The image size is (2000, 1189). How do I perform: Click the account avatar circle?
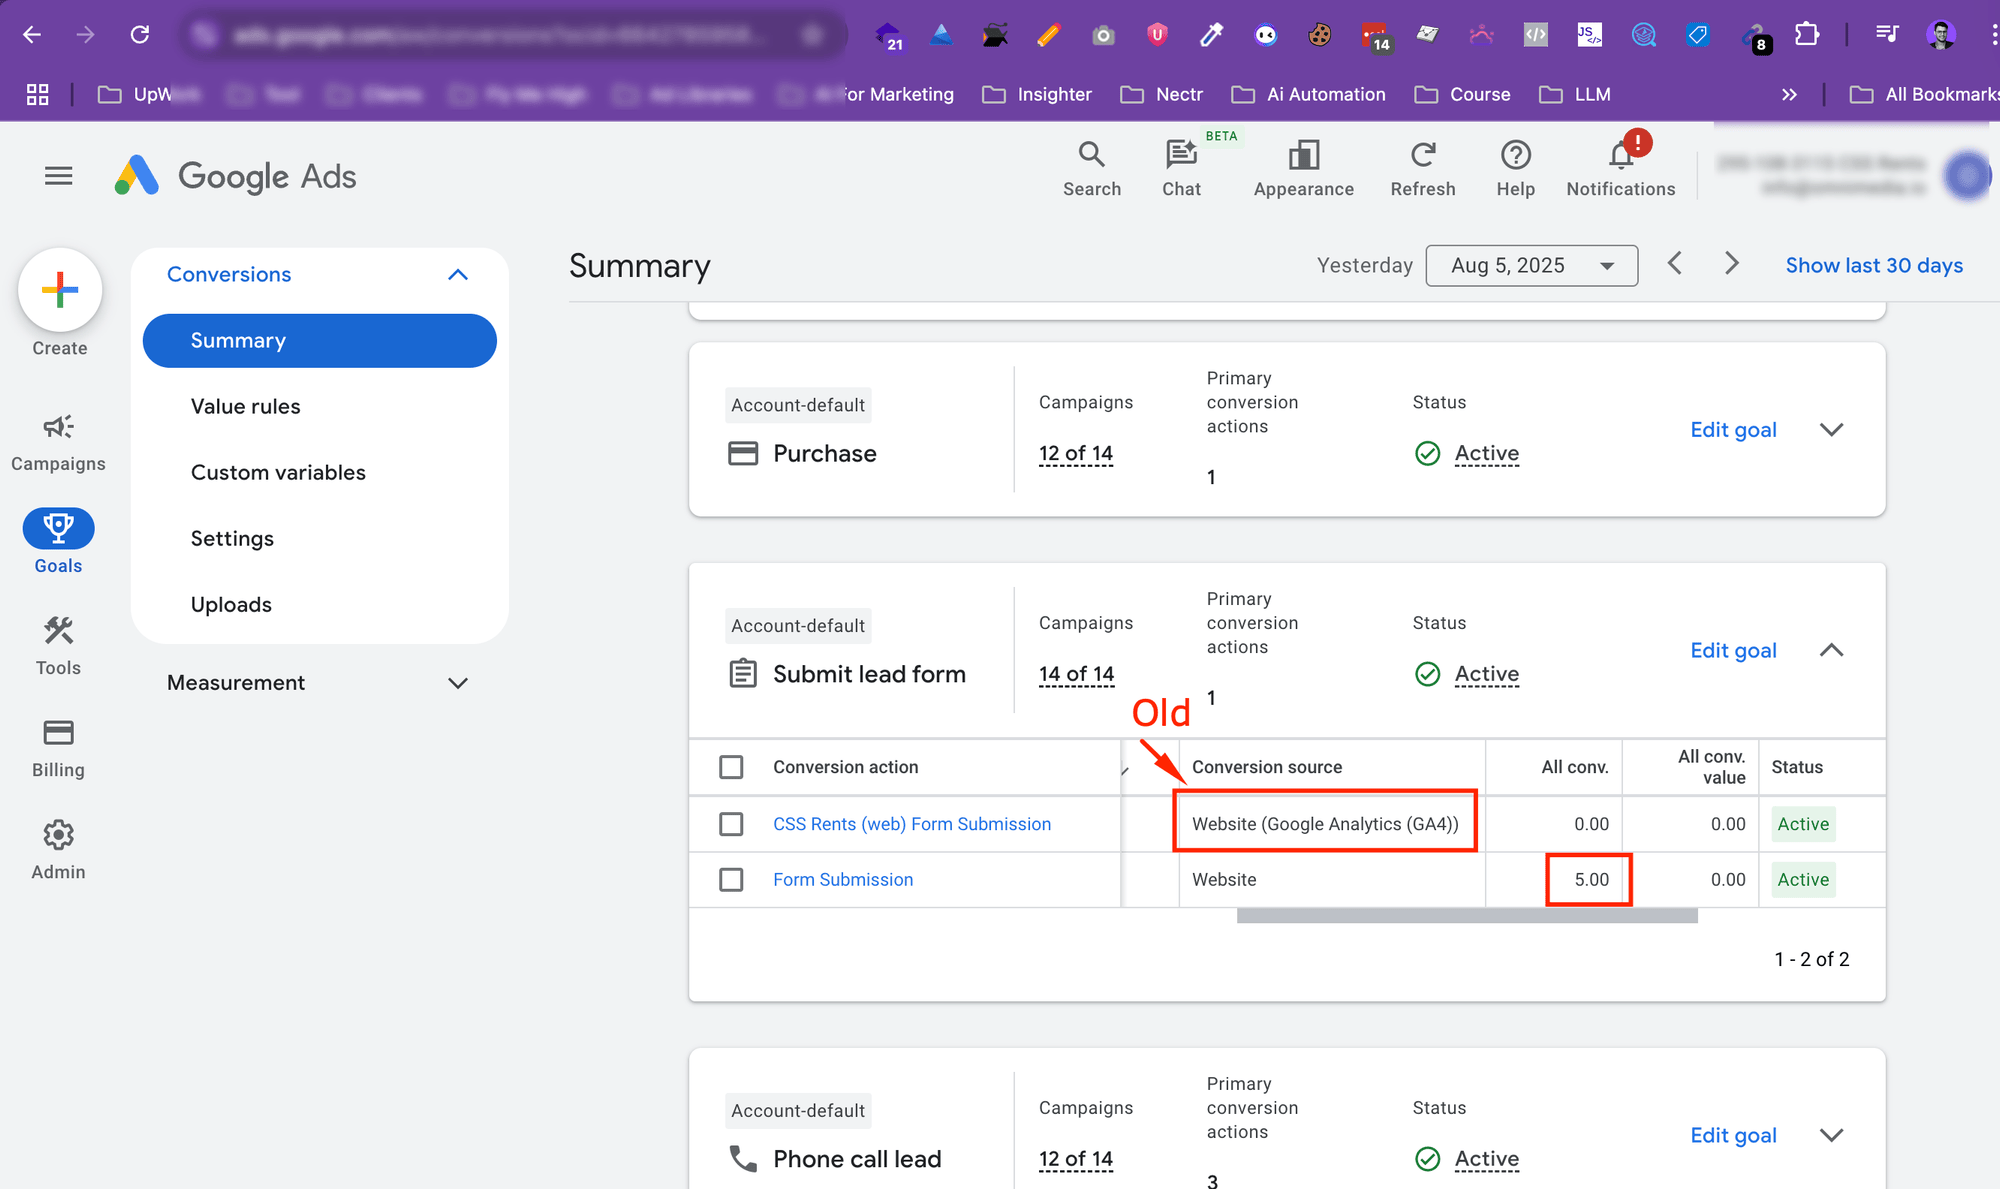point(1967,176)
